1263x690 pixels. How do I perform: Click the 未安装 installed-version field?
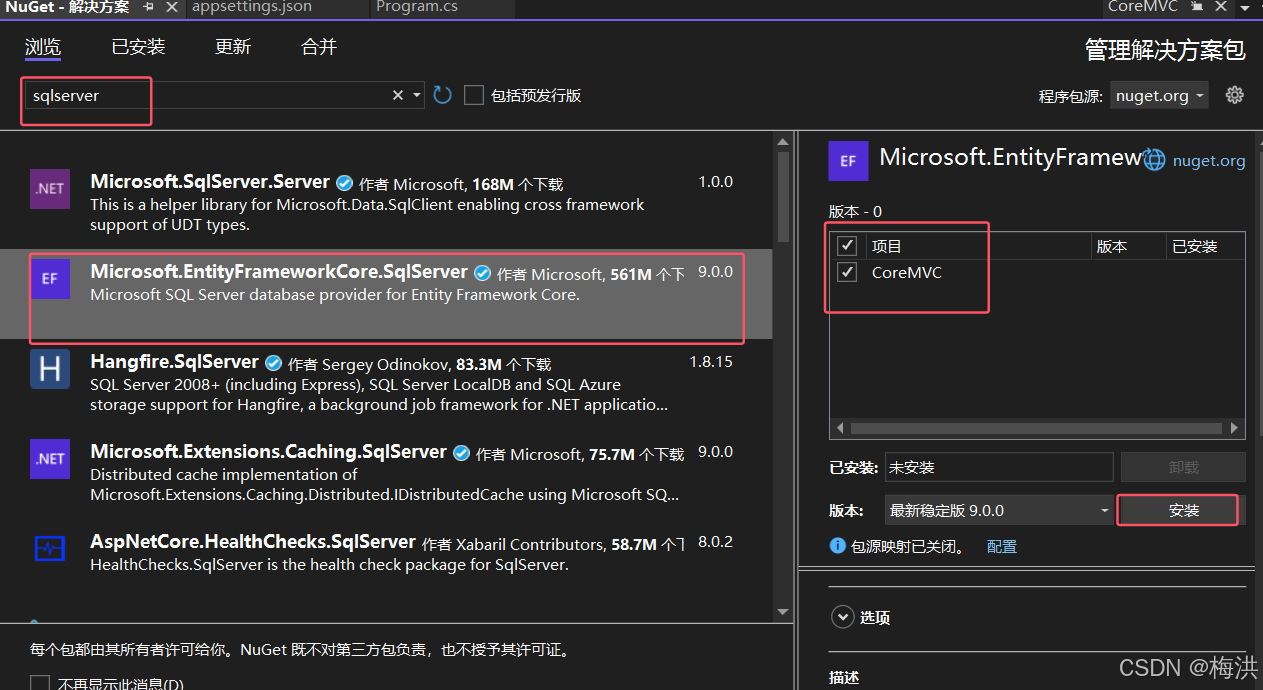[x=999, y=467]
